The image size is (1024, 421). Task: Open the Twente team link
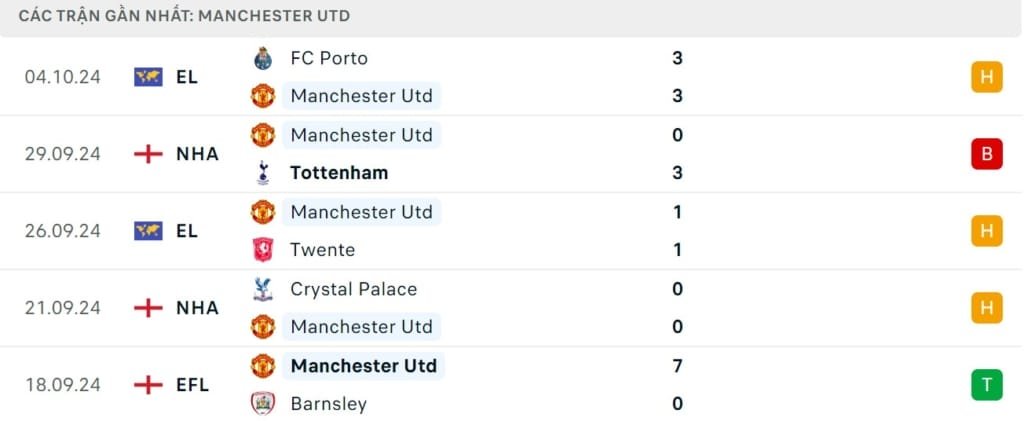pos(322,250)
